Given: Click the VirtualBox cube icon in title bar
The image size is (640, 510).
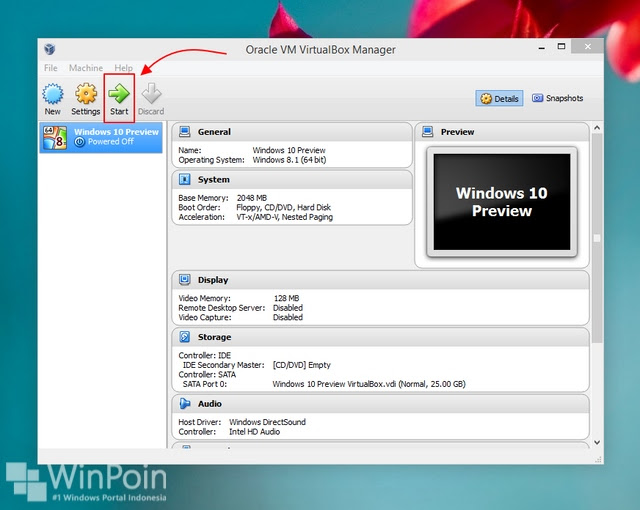Looking at the screenshot, I should [x=50, y=49].
